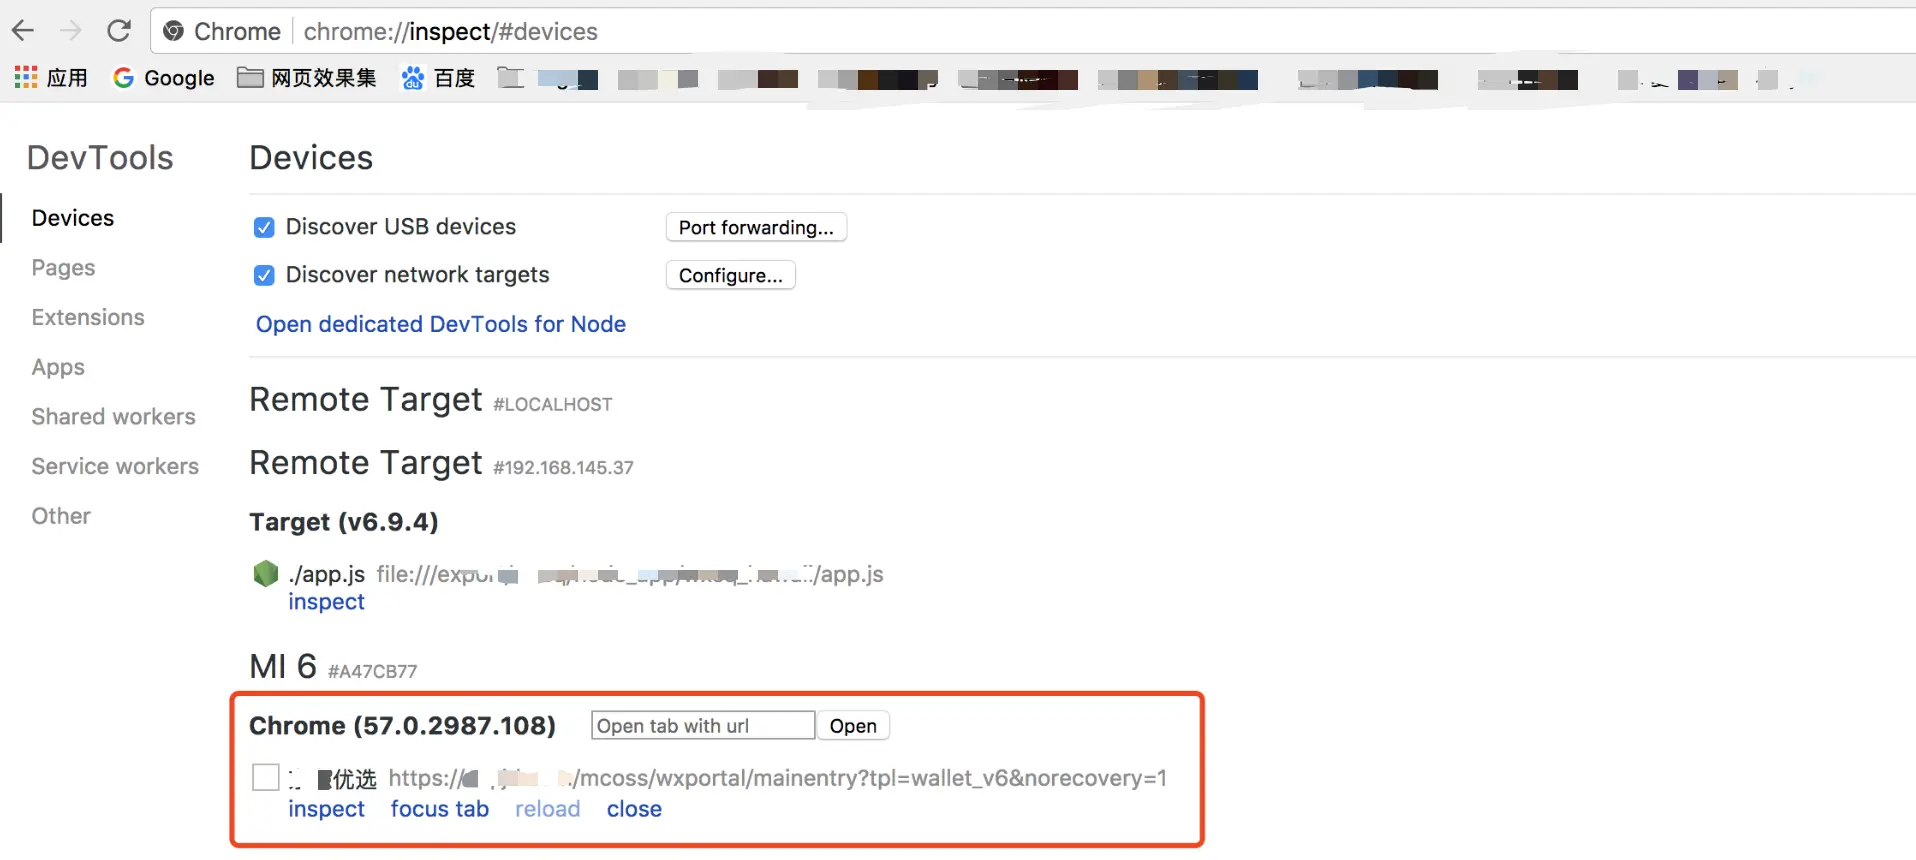Click the Chrome icon in address bar
The height and width of the screenshot is (860, 1916).
coord(173,32)
